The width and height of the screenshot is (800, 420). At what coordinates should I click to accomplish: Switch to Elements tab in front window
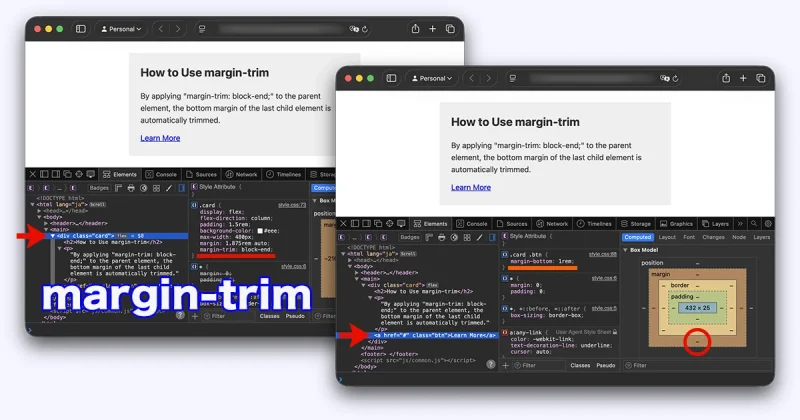click(430, 224)
